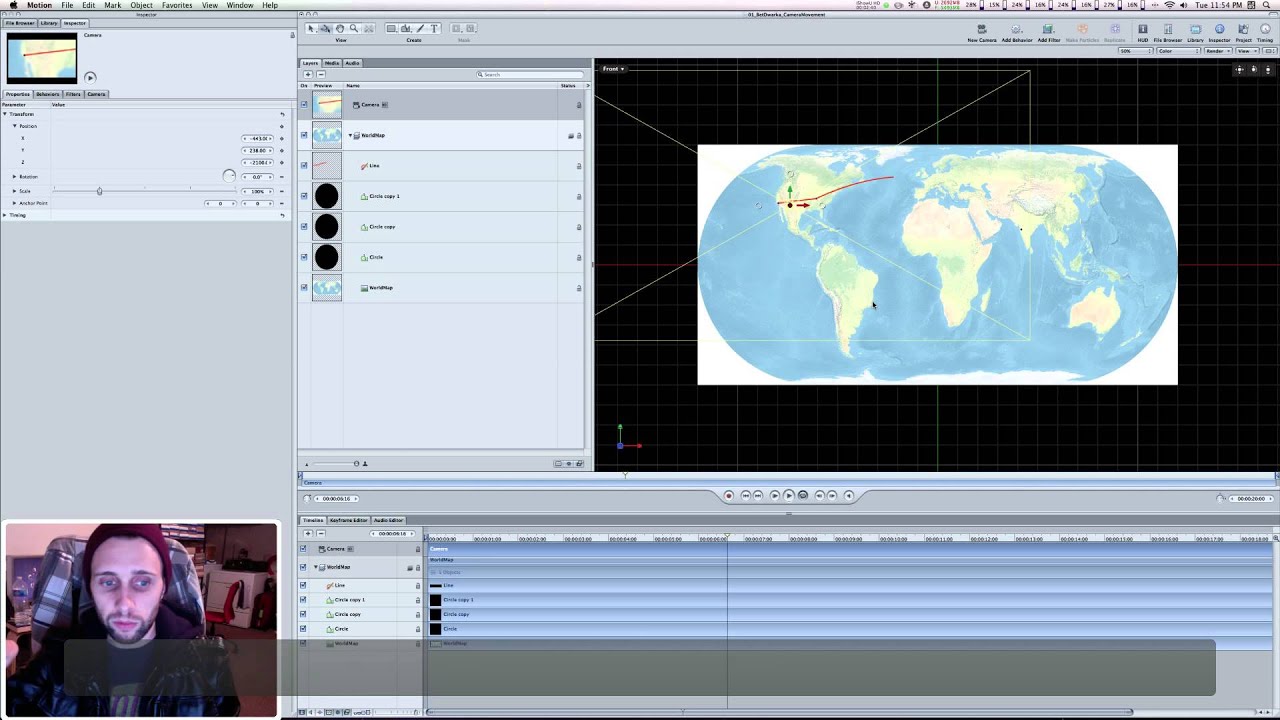This screenshot has width=1280, height=720.
Task: Click the Inspector toolbar icon
Action: click(1219, 33)
